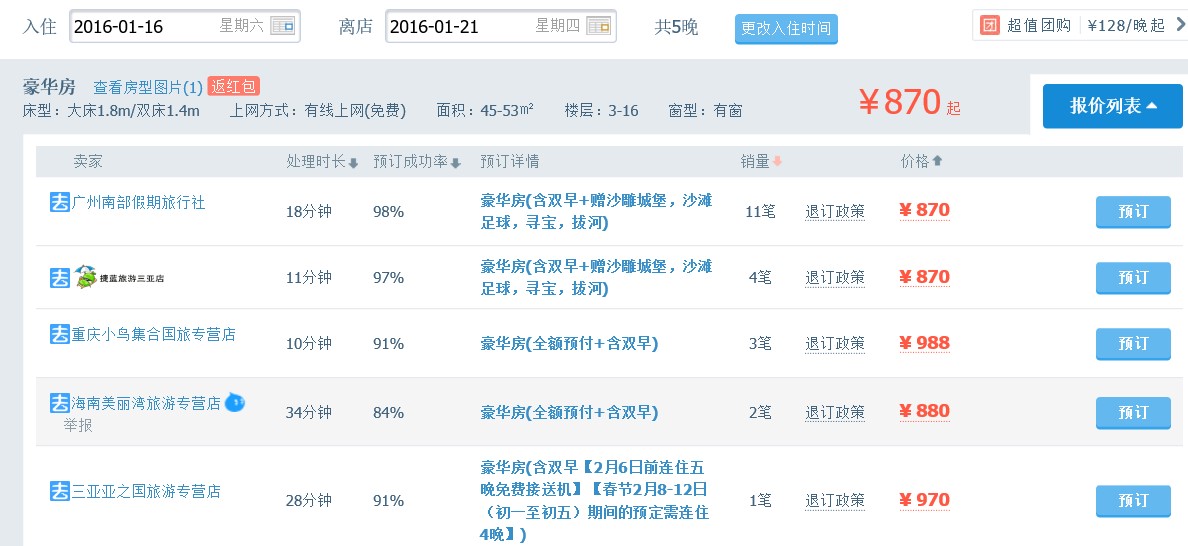The image size is (1188, 546).
Task: Sort by 处理时长 column
Action: point(322,162)
